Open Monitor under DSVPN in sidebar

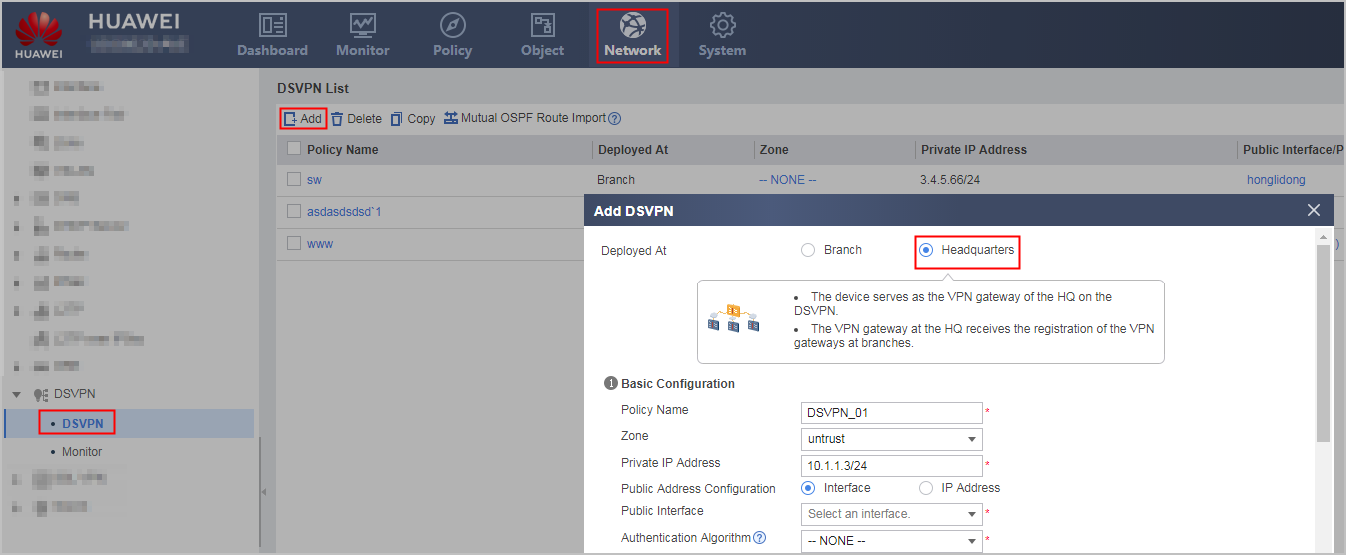[82, 452]
